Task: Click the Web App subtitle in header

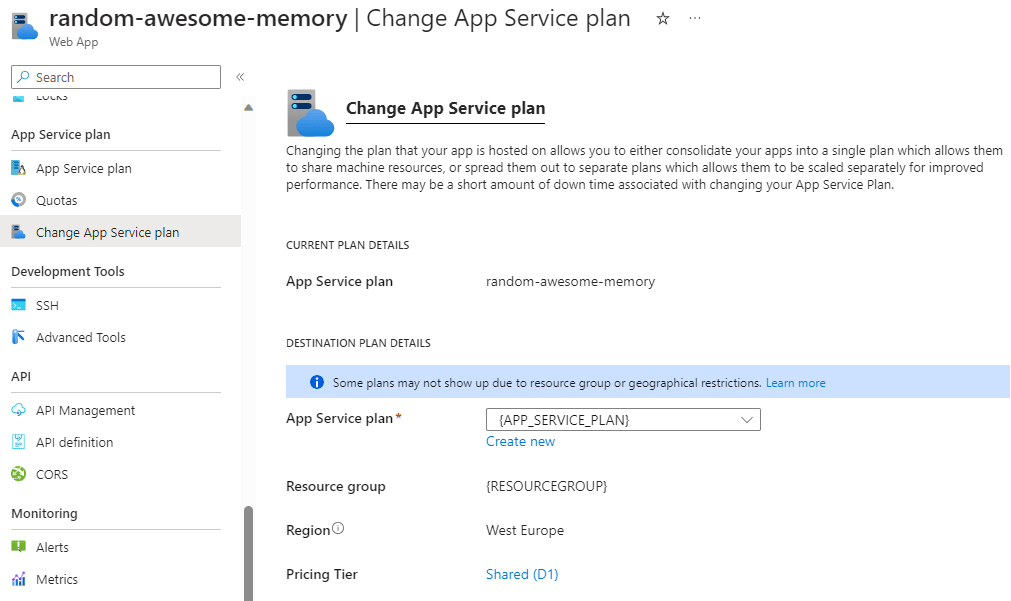Action: [x=74, y=42]
